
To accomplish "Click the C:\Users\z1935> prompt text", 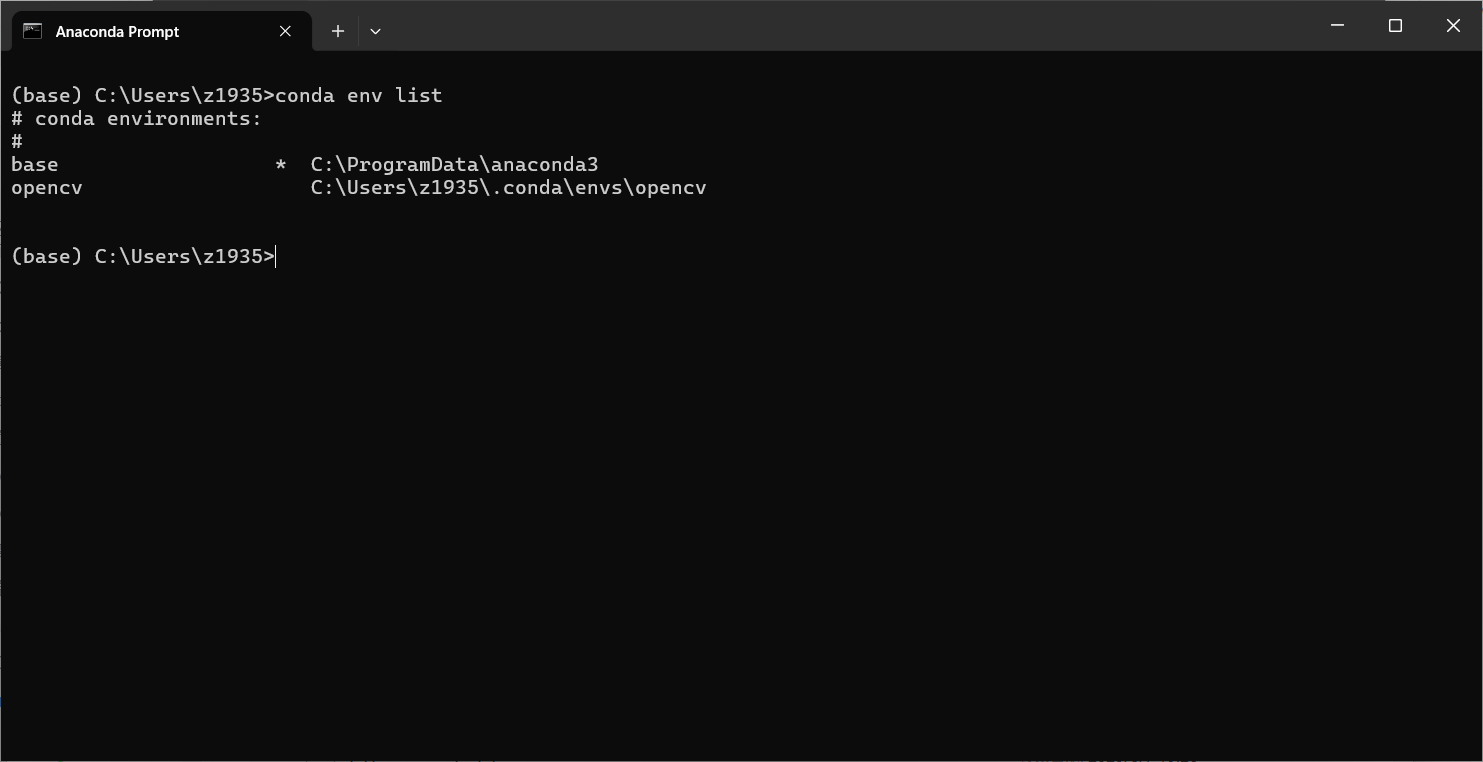I will click(x=180, y=256).
